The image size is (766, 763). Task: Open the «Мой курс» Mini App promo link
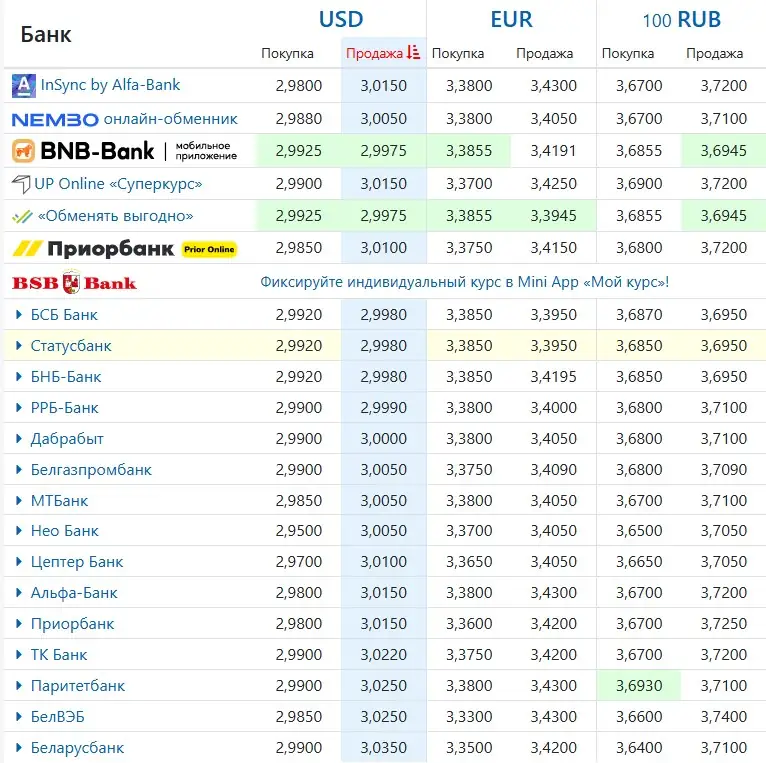tap(464, 282)
